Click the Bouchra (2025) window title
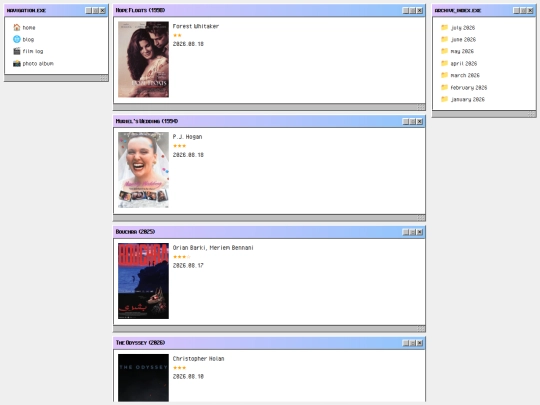 click(135, 232)
